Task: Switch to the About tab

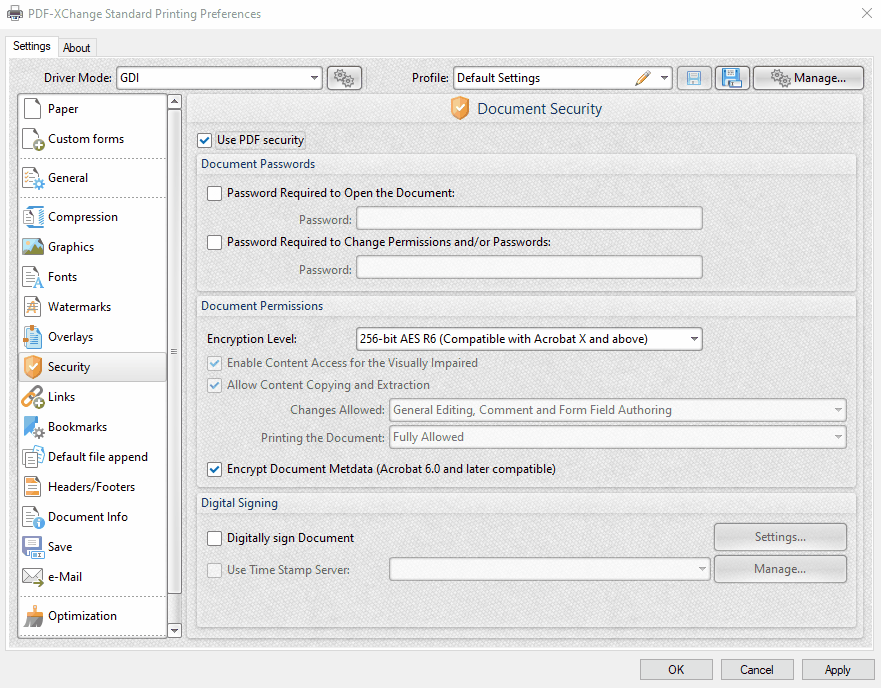Action: 77,47
